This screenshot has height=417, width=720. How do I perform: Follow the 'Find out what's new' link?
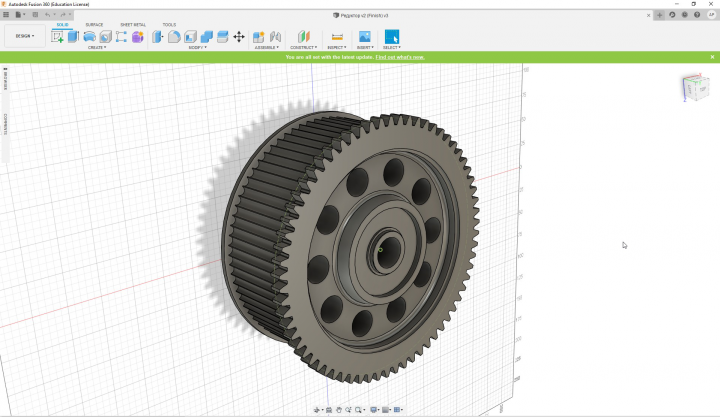399,57
